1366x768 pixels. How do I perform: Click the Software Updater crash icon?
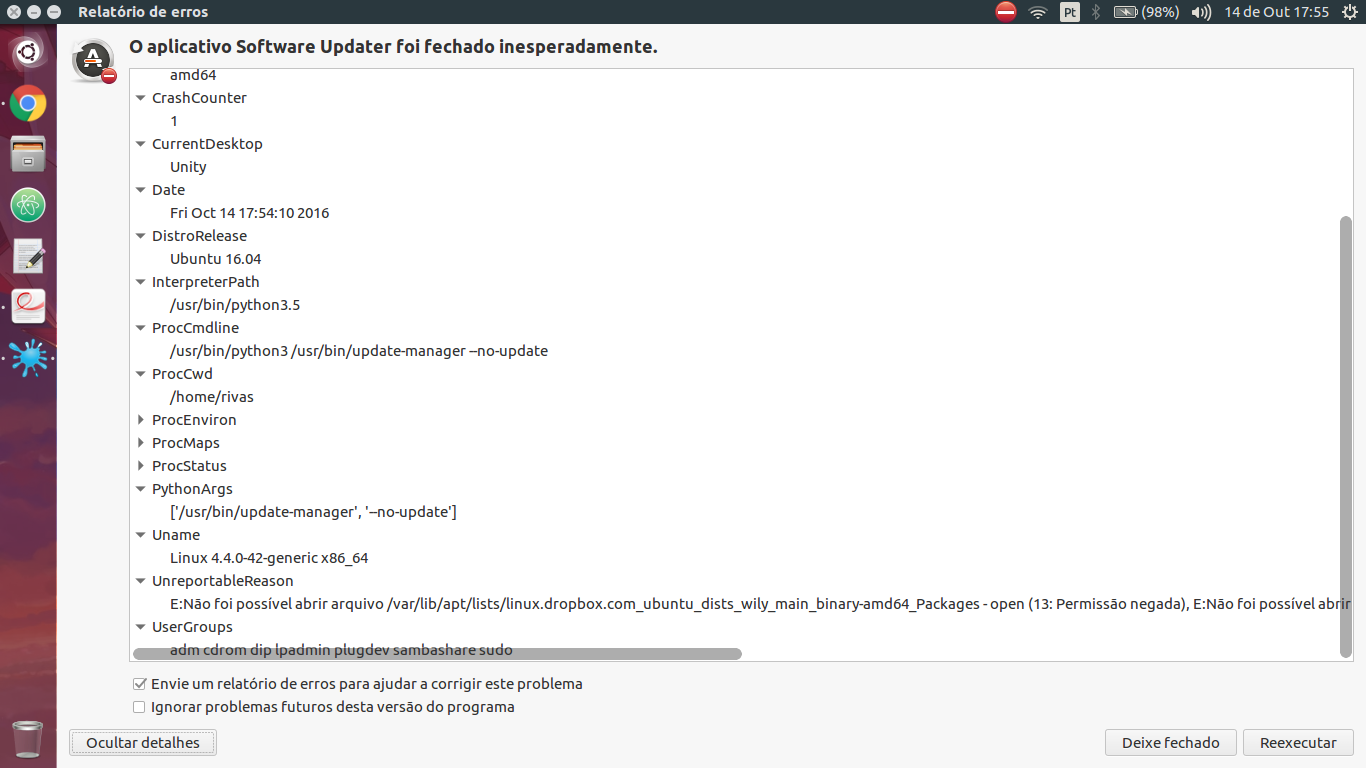click(94, 61)
